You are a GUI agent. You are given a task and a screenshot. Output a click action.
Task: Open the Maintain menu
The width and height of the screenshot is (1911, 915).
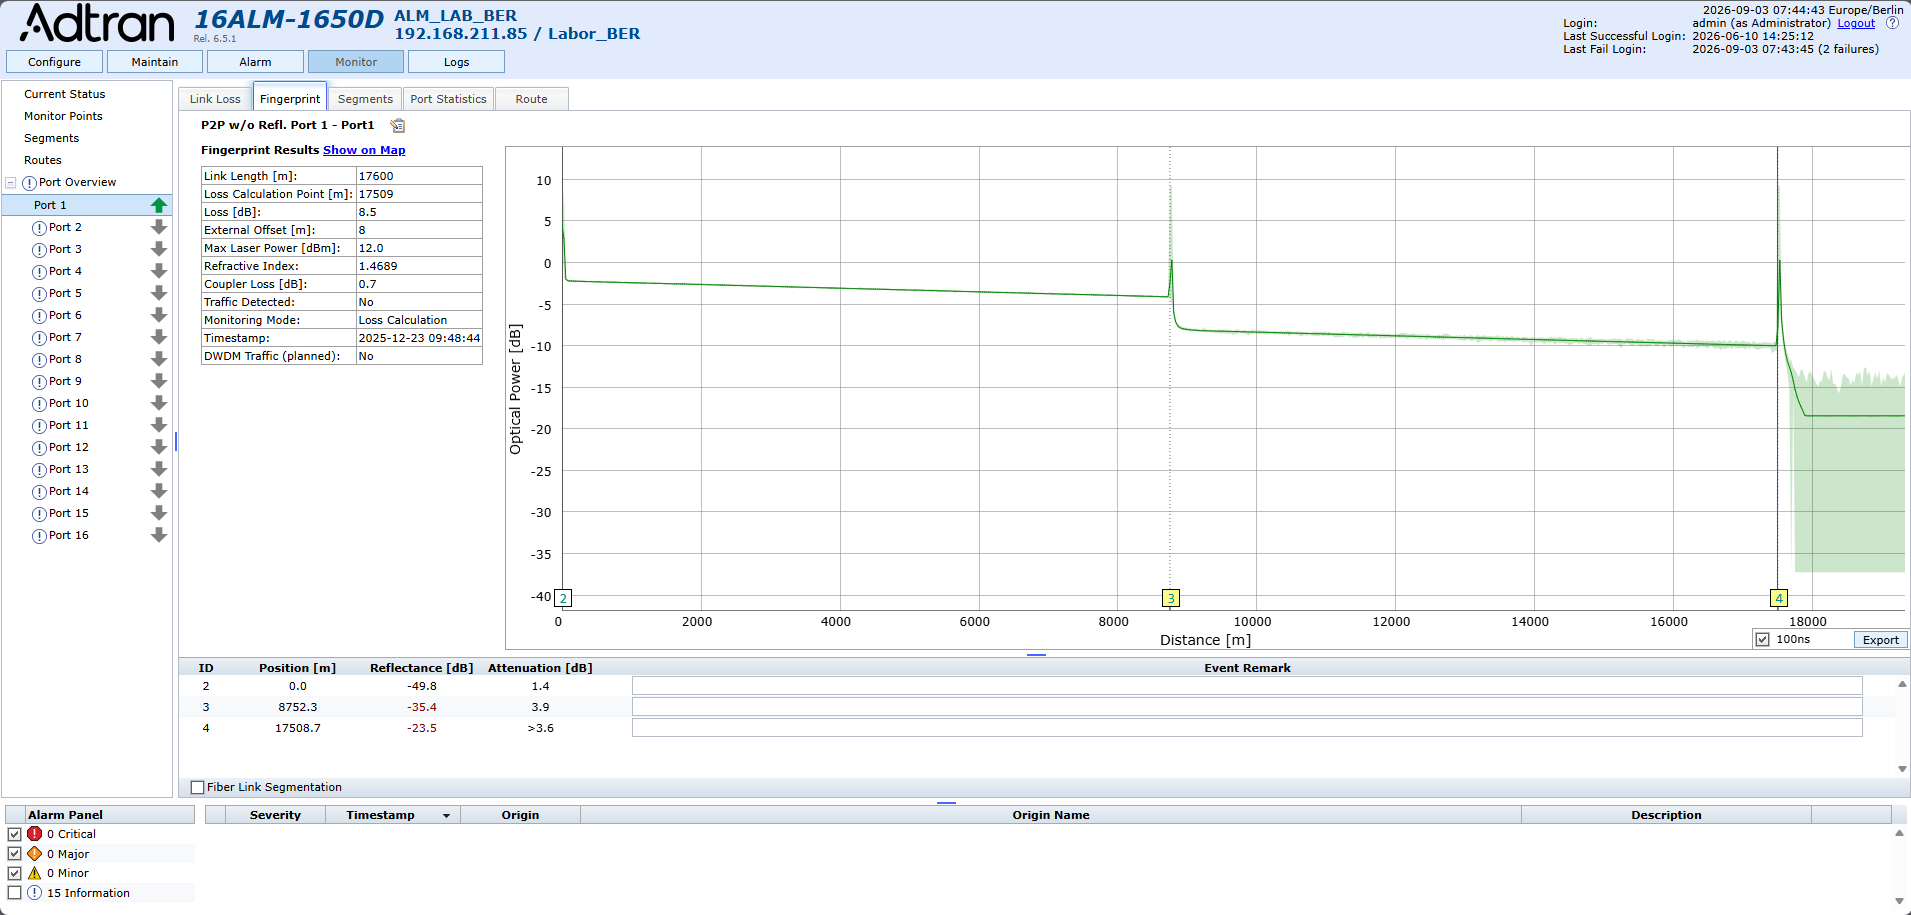tap(155, 62)
